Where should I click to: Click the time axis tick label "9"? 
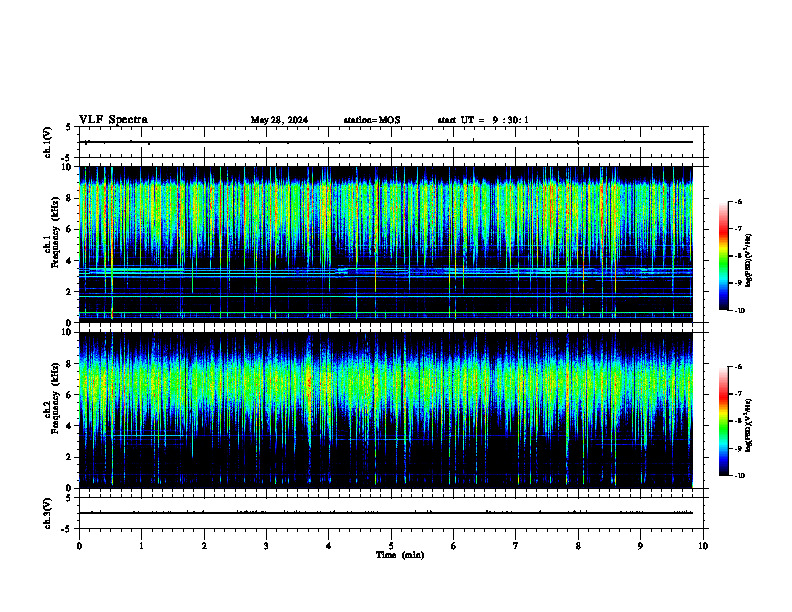click(640, 546)
